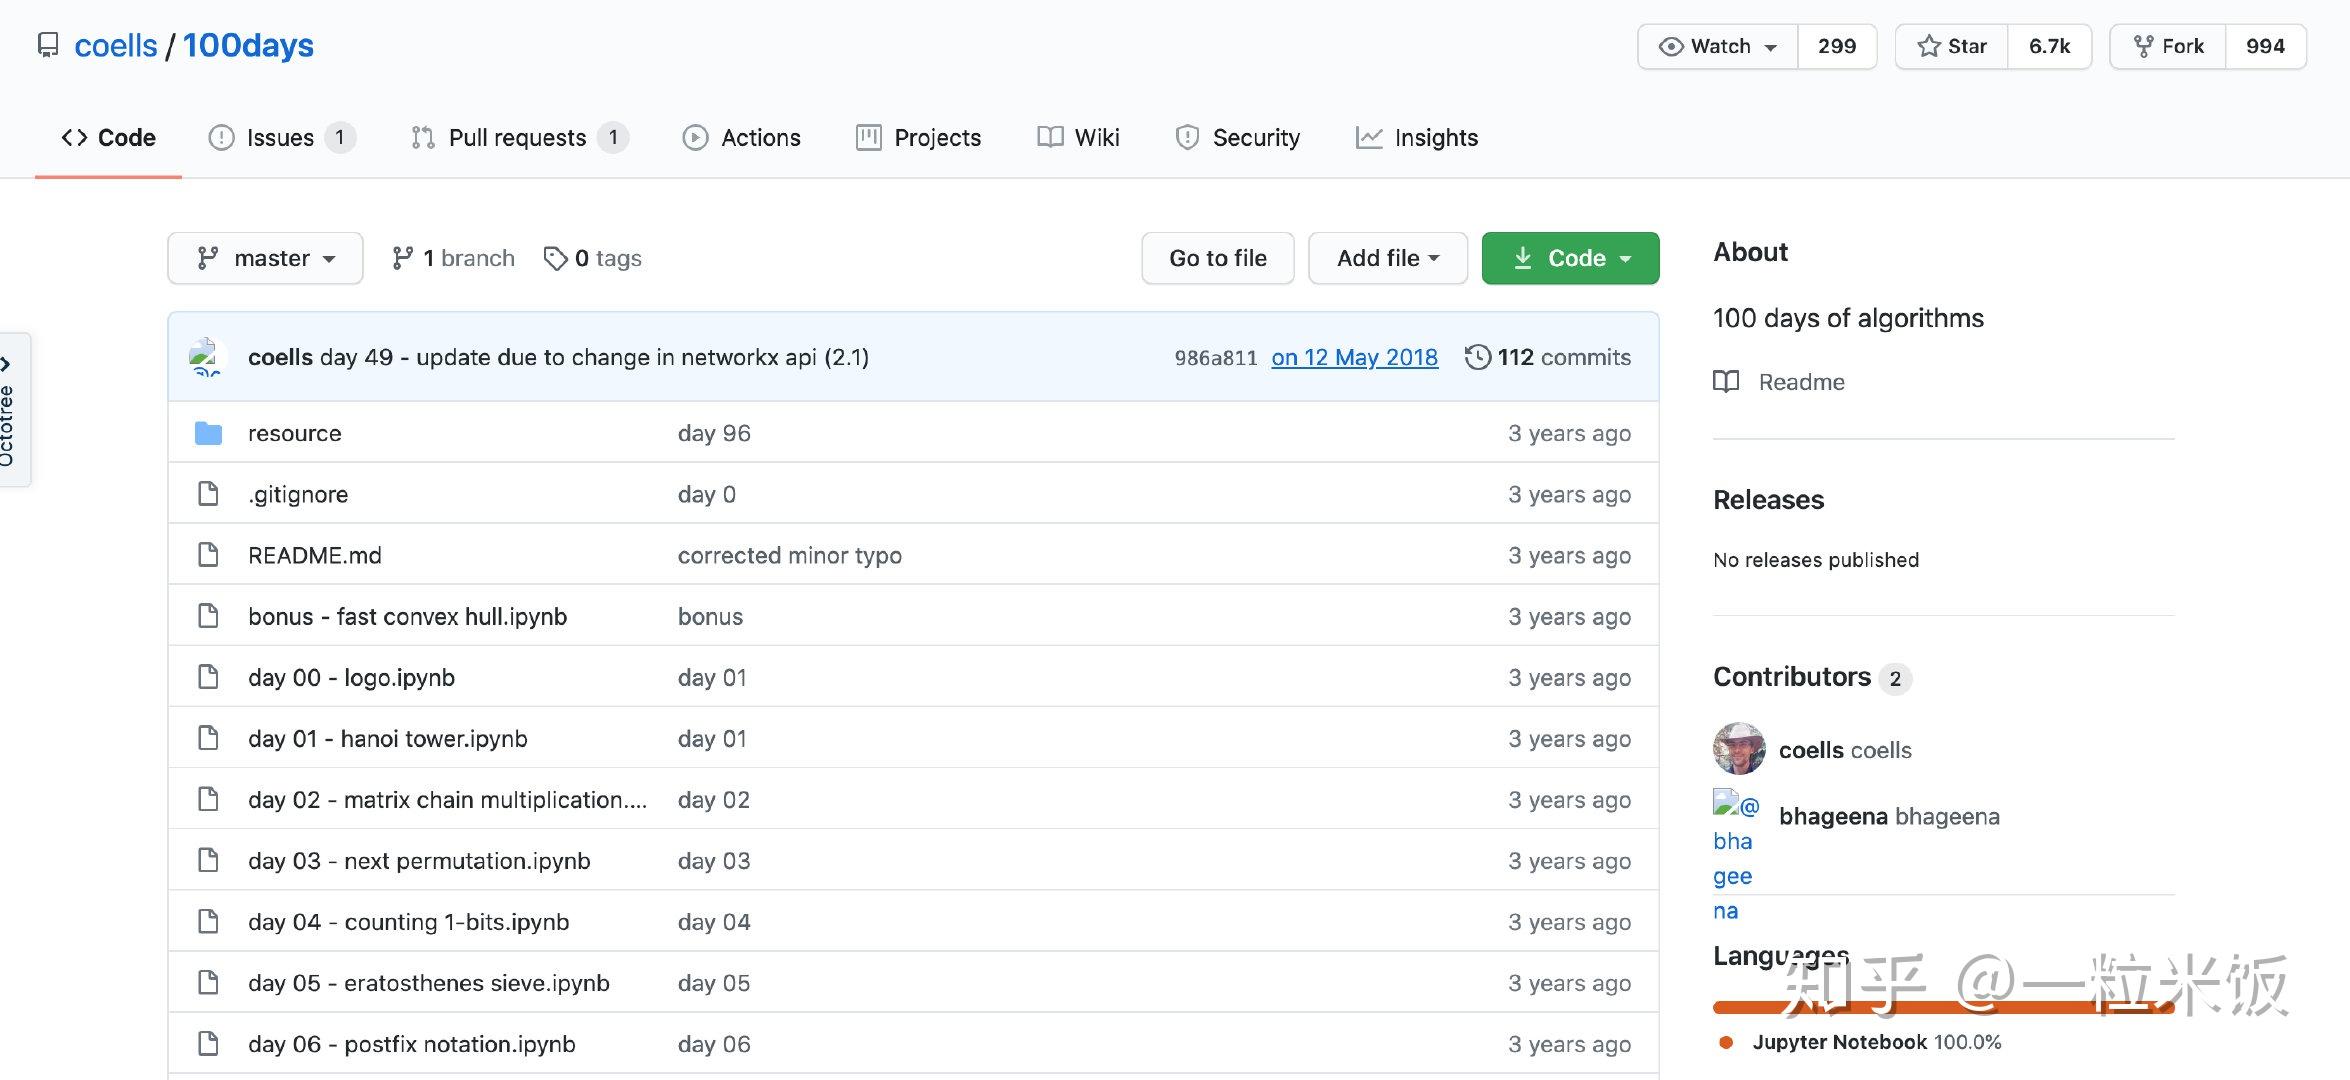Image resolution: width=2350 pixels, height=1080 pixels.
Task: Switch to the Issues tab
Action: click(280, 138)
